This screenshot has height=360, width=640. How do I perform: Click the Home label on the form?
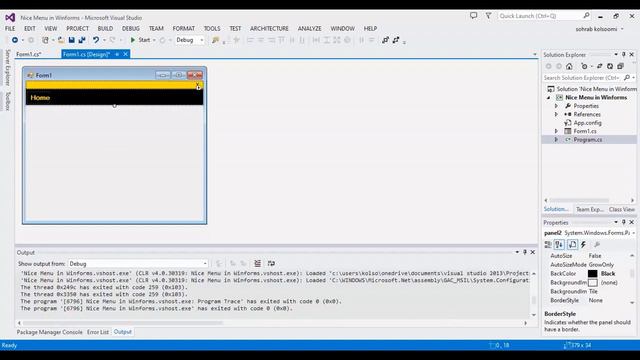click(40, 98)
